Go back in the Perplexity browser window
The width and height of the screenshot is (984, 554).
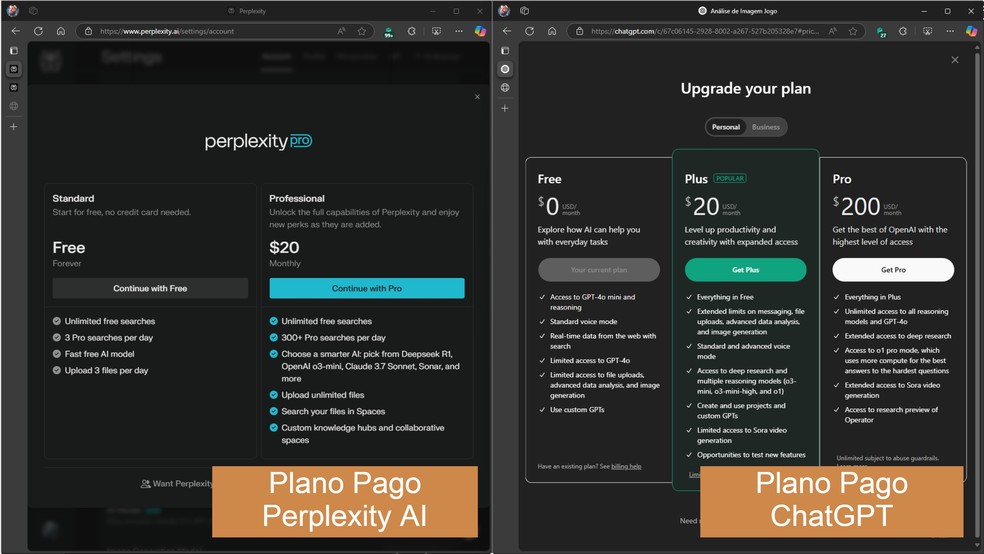click(16, 31)
